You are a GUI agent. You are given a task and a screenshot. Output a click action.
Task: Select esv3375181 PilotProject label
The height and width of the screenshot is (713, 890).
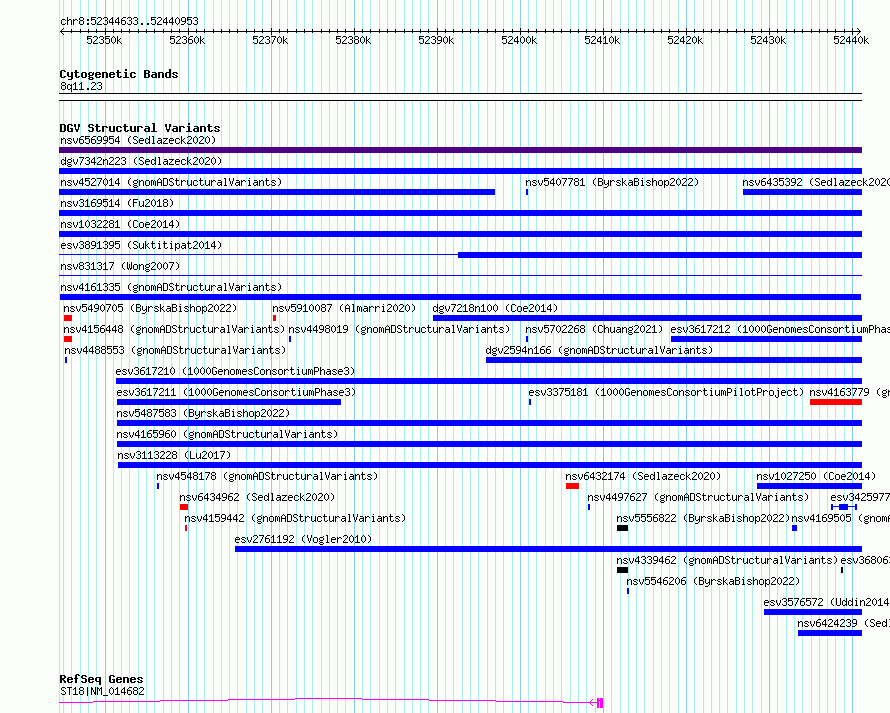[x=666, y=392]
